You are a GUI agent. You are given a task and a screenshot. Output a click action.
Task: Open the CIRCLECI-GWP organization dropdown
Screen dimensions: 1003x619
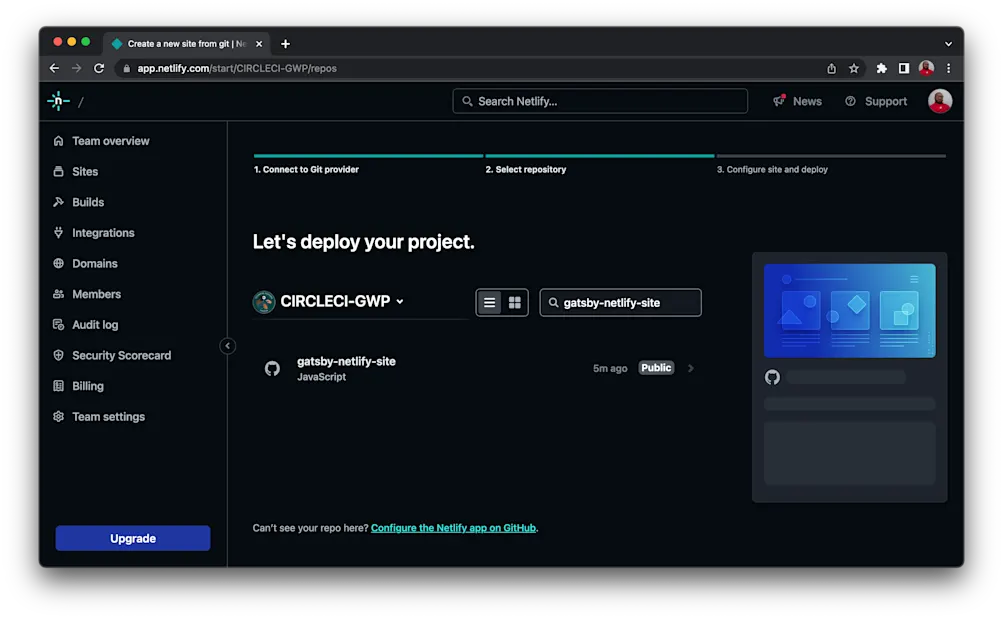pos(330,302)
